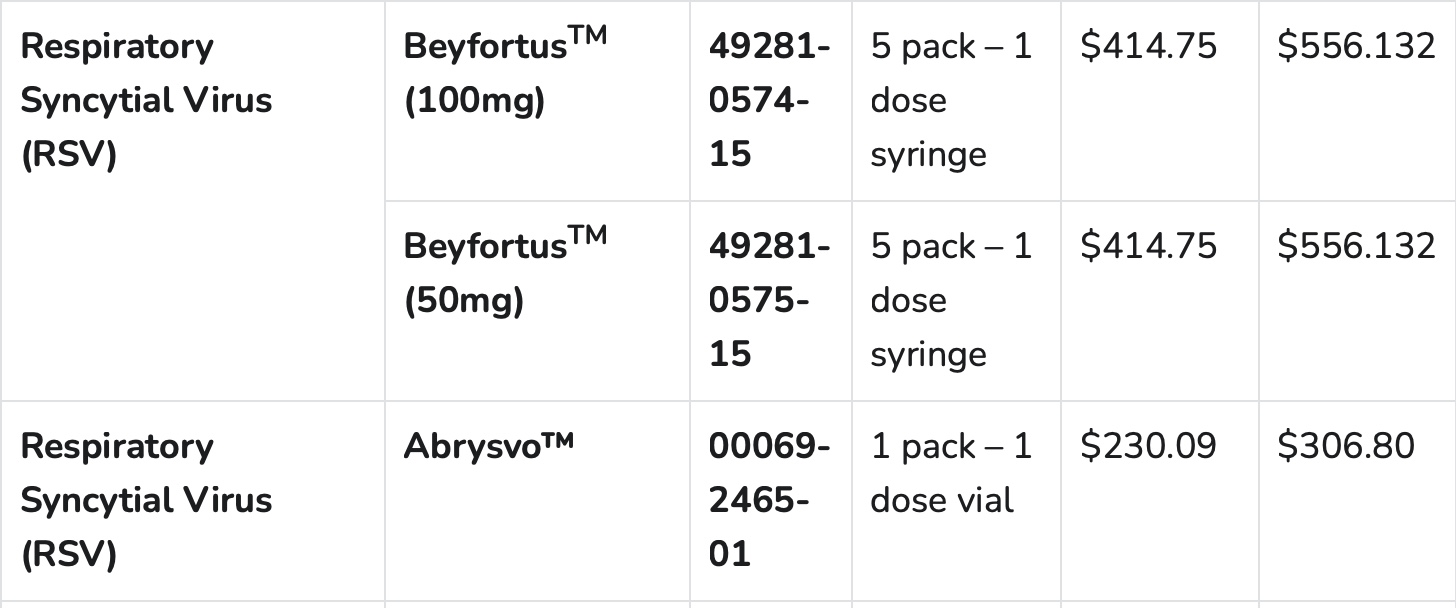Click NDC code 00069-2465-01
This screenshot has width=1456, height=608.
tap(769, 500)
